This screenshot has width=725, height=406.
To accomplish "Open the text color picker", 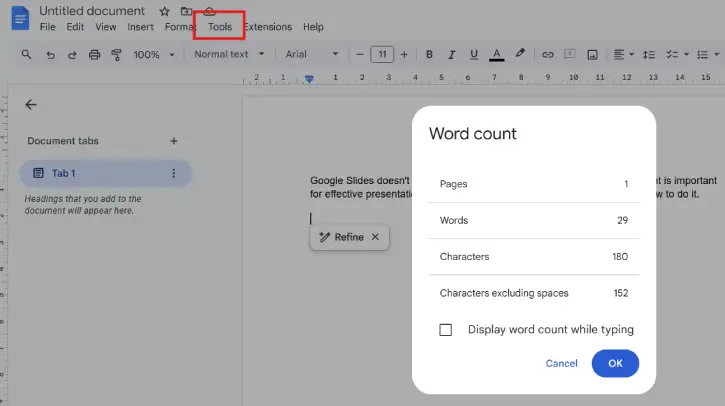I will coord(496,55).
